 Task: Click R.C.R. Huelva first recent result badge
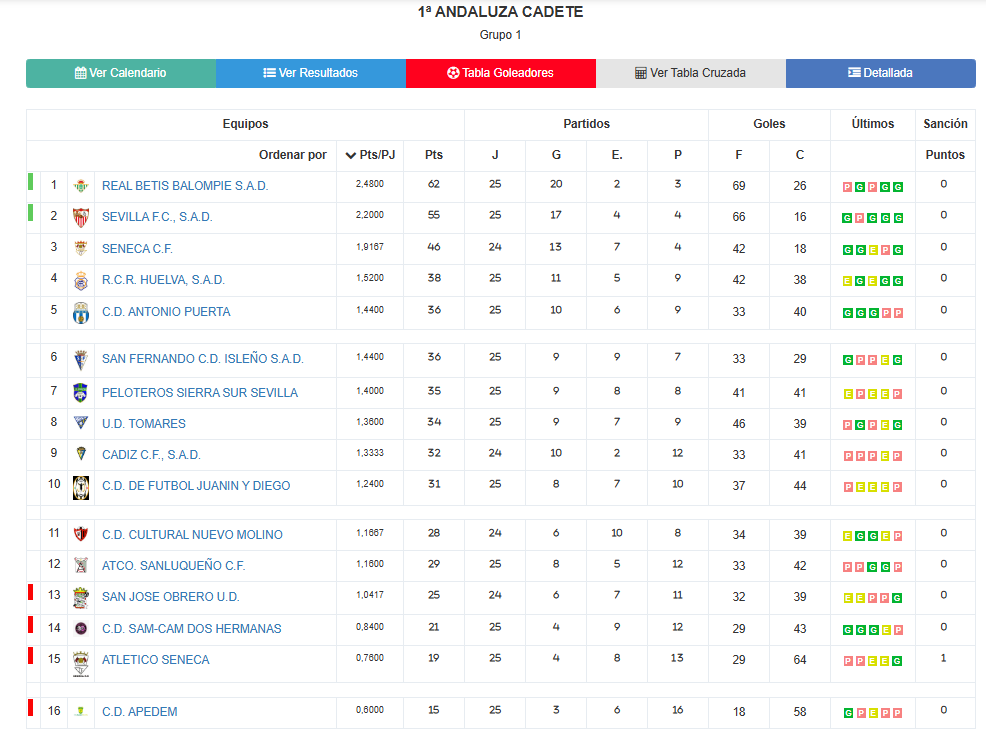point(848,281)
